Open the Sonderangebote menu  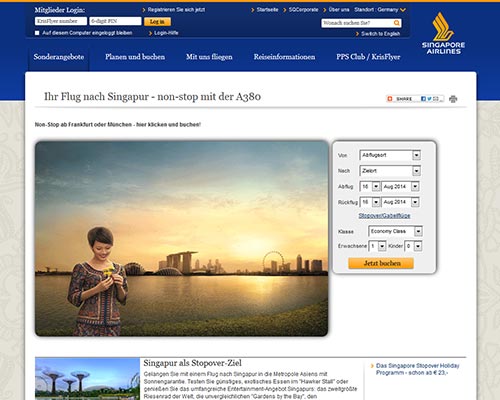(59, 57)
